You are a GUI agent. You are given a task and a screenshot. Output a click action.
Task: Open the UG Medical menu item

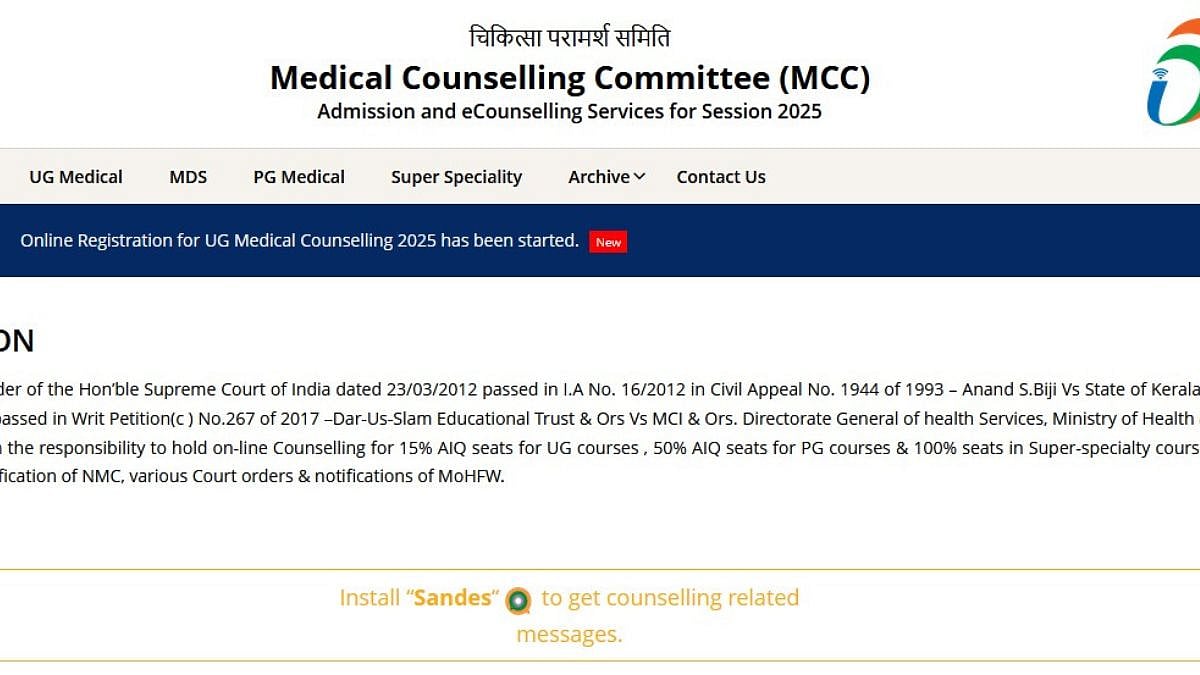click(76, 177)
